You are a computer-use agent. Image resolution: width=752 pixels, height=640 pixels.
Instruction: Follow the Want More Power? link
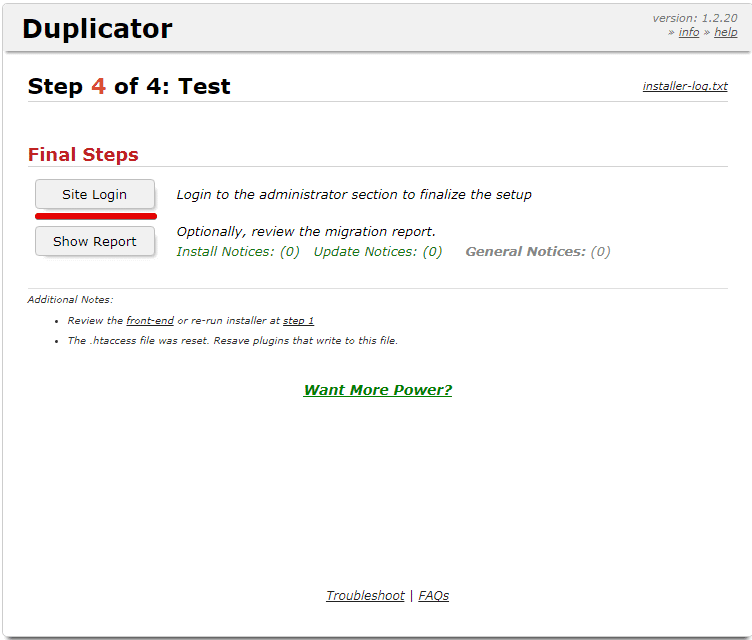tap(378, 390)
